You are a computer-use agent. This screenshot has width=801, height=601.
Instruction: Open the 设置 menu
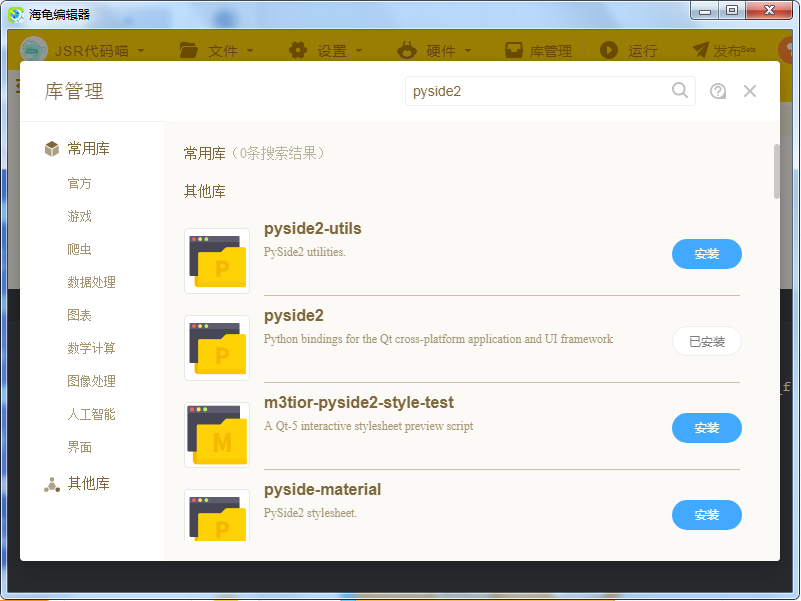[x=332, y=51]
